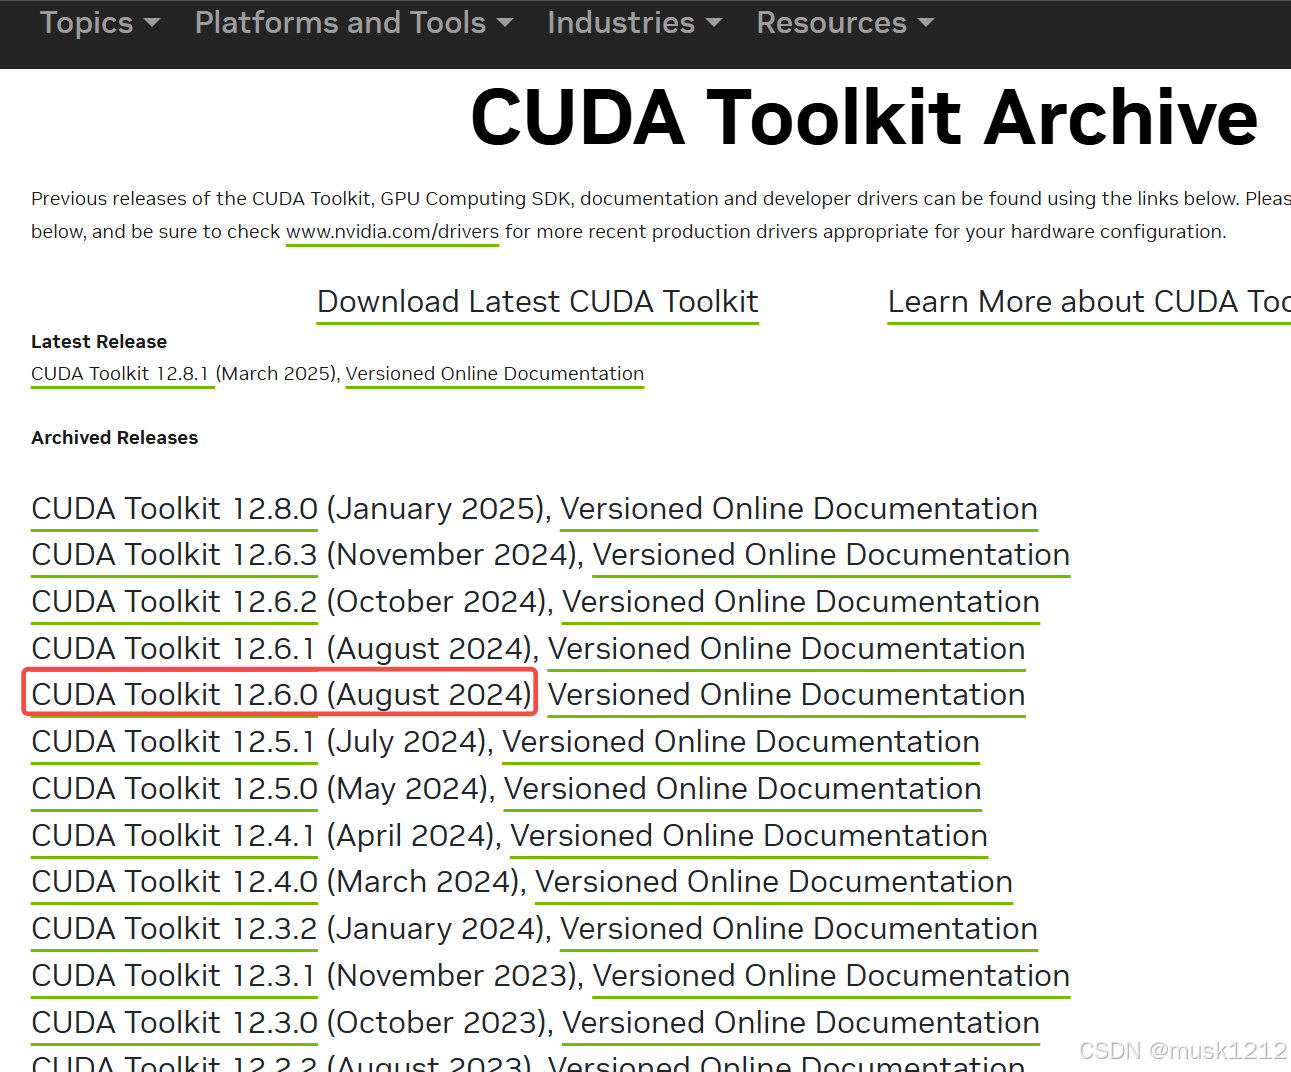Open CUDA Toolkit 12.6.3 link
Screen dimensions: 1291x1072
[x=174, y=555]
